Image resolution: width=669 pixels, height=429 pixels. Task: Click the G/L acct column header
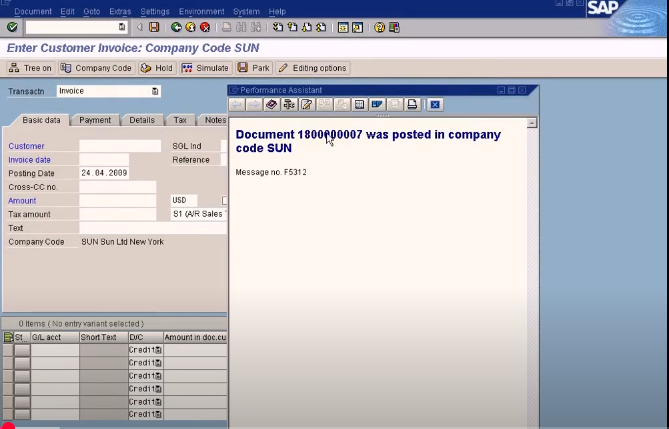click(x=55, y=337)
